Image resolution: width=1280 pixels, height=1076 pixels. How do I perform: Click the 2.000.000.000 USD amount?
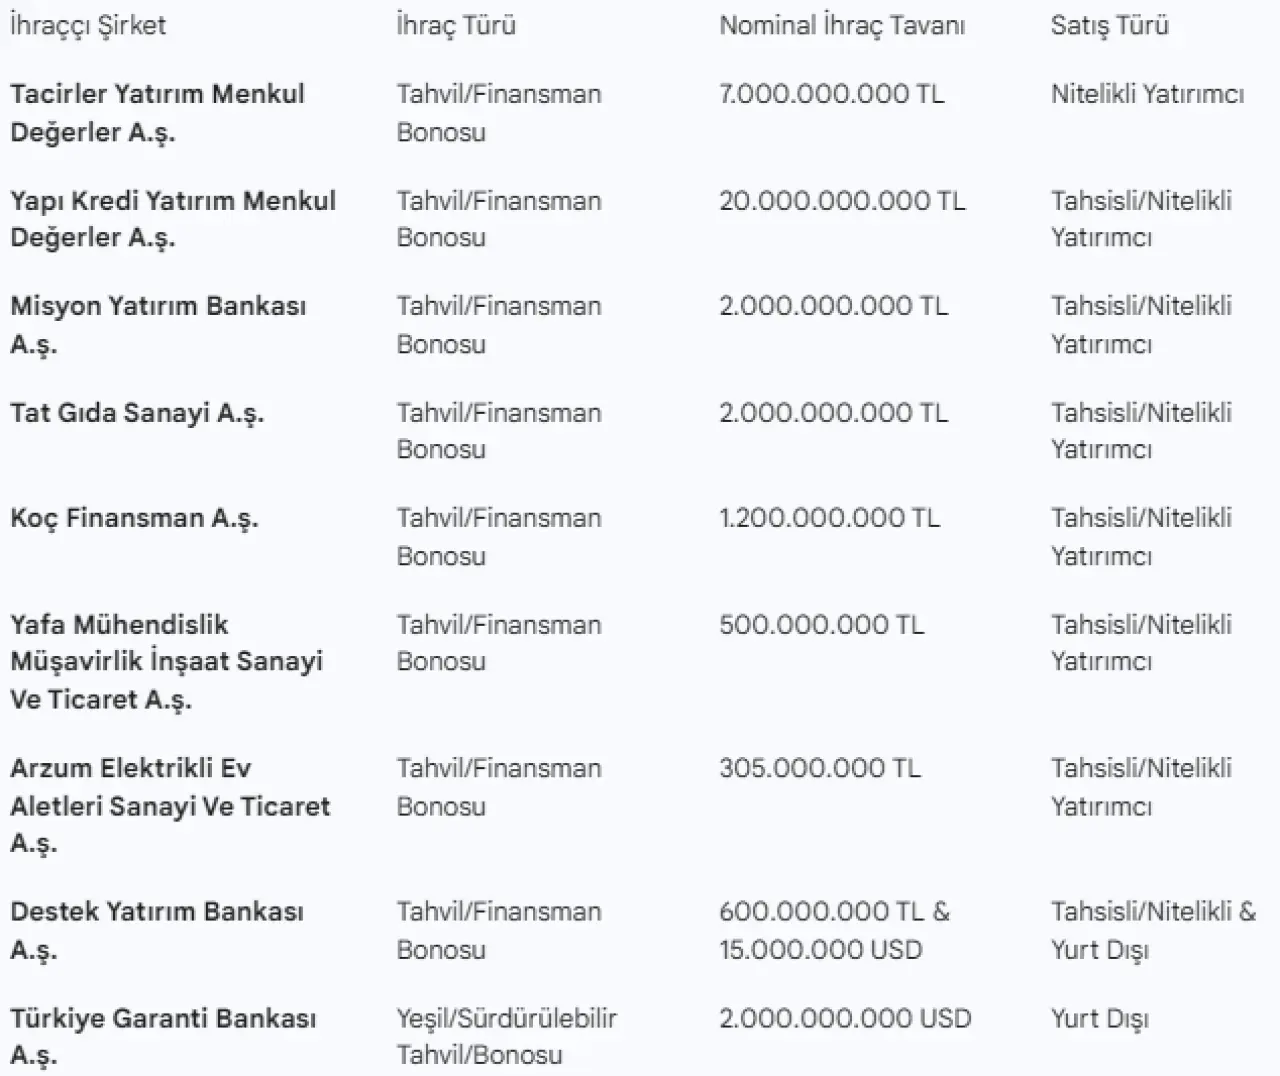845,1019
